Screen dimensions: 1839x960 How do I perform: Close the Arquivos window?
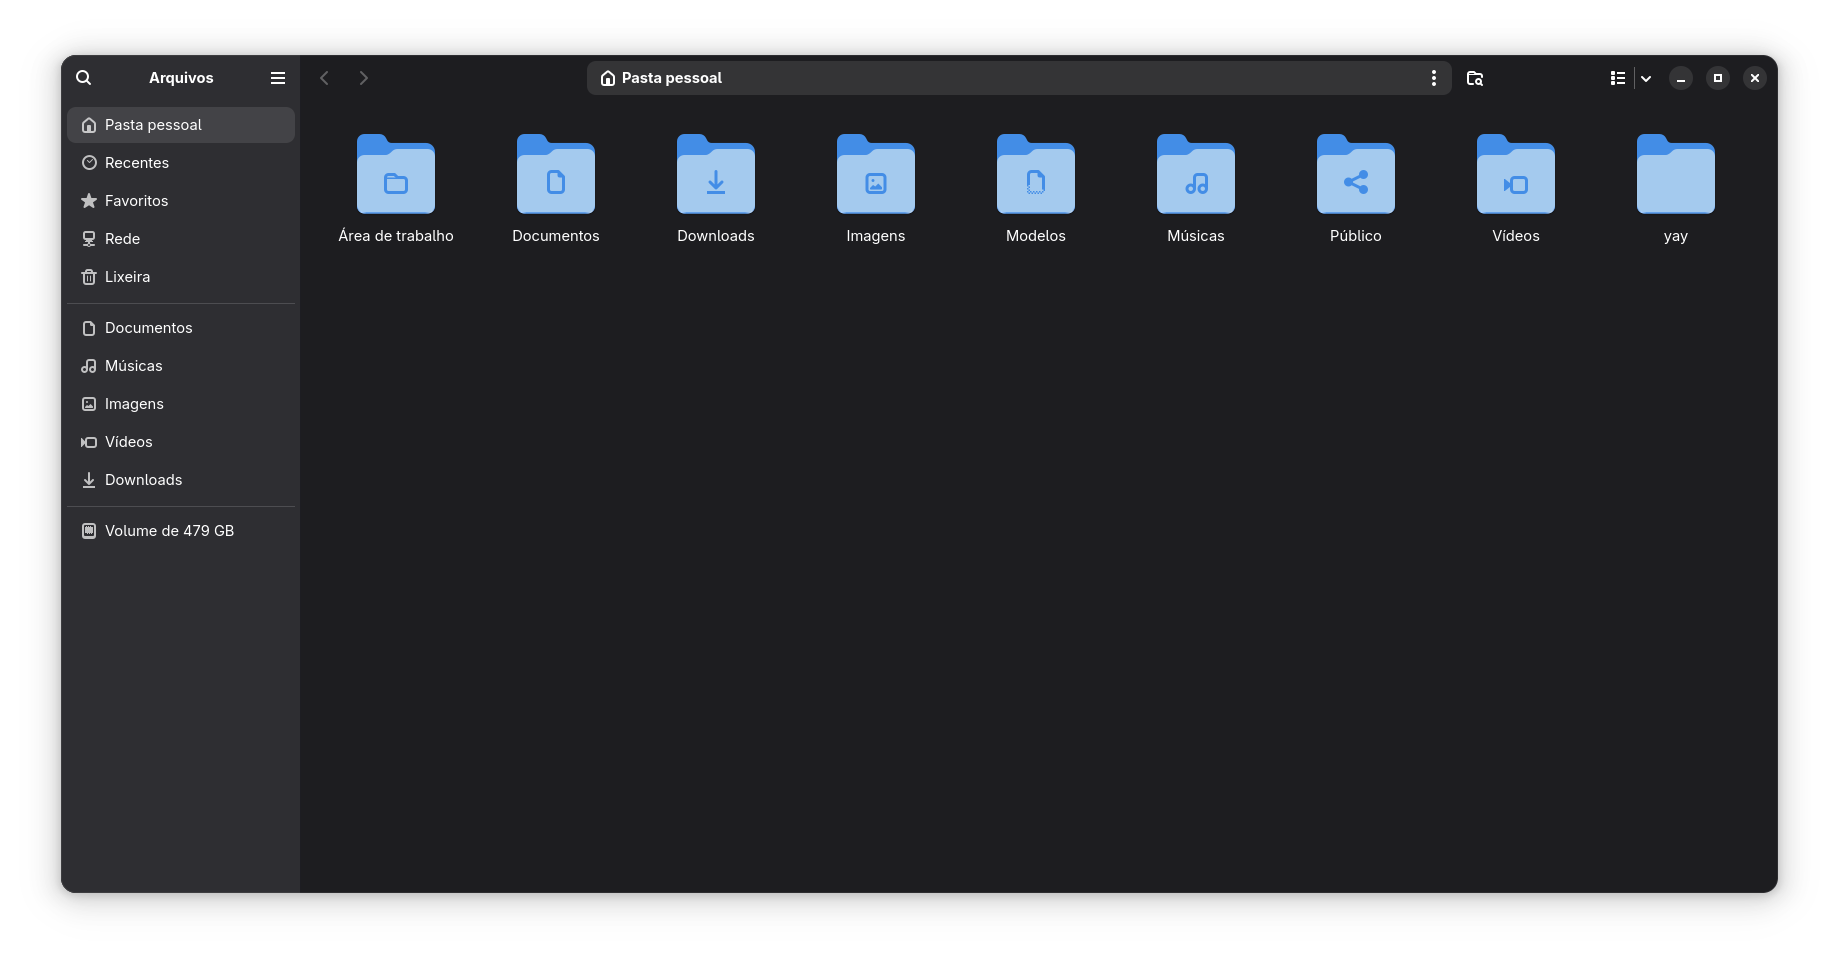tap(1755, 78)
